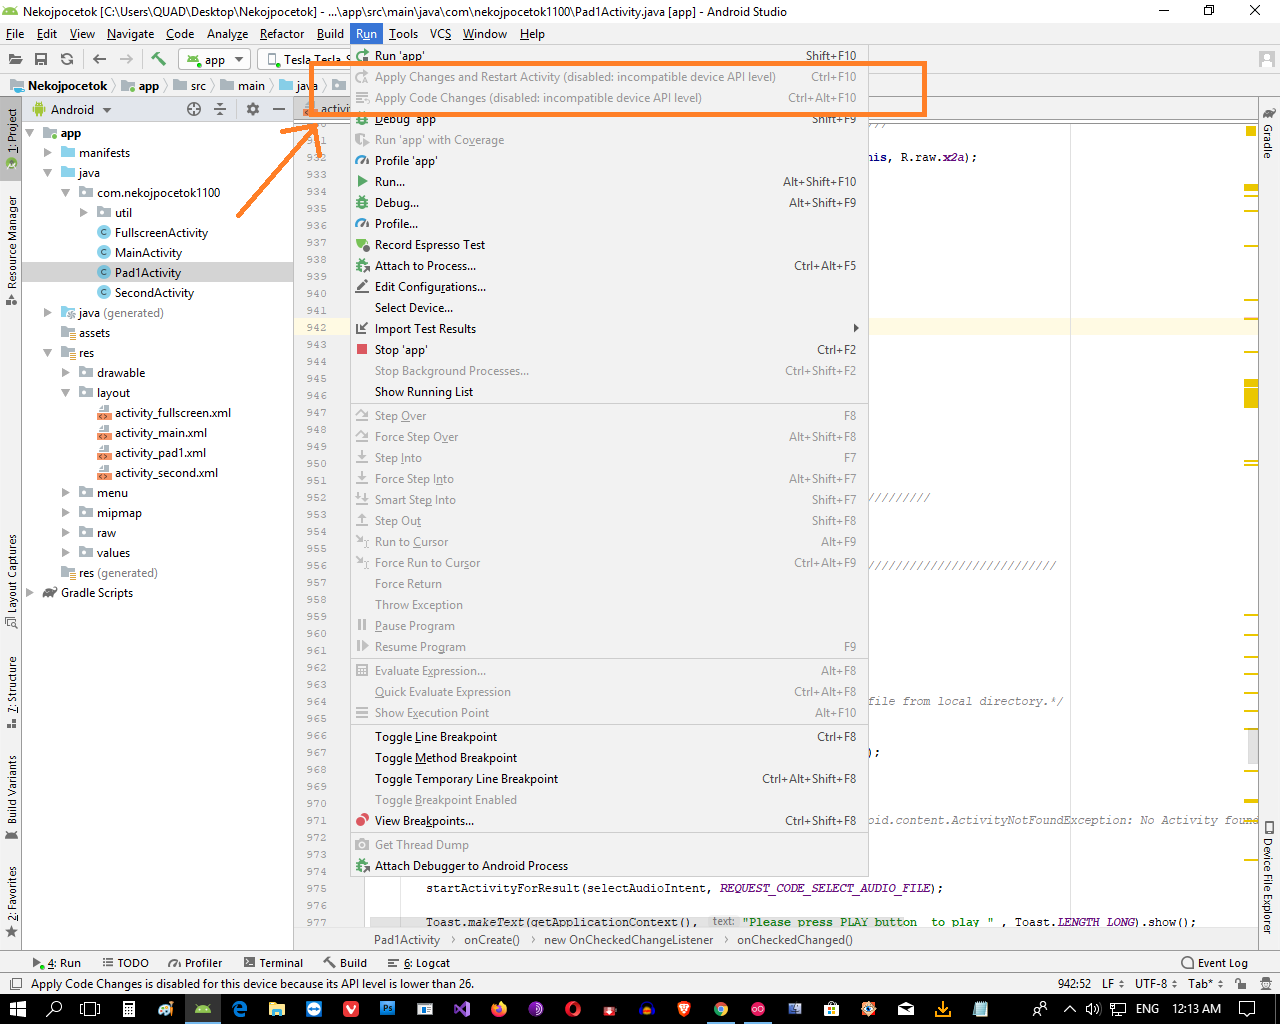Click the Open folder toolbar icon

(15, 59)
